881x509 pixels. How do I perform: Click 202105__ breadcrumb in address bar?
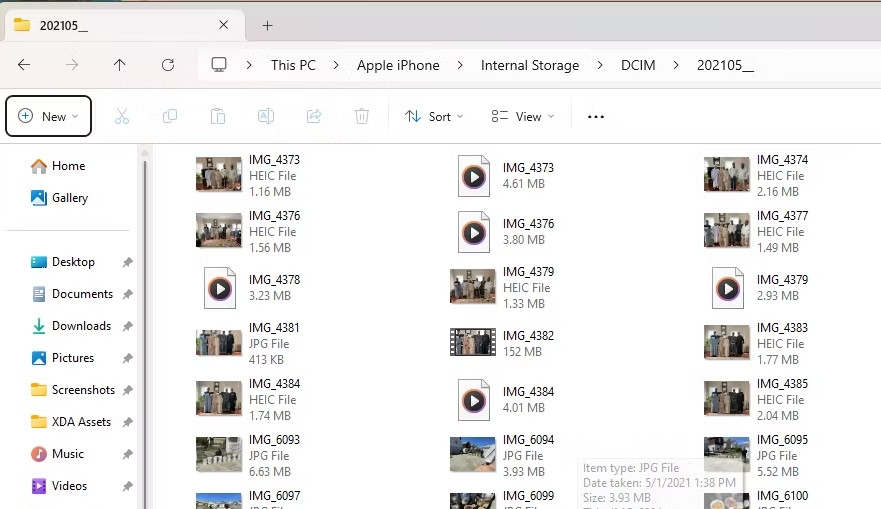click(x=725, y=65)
